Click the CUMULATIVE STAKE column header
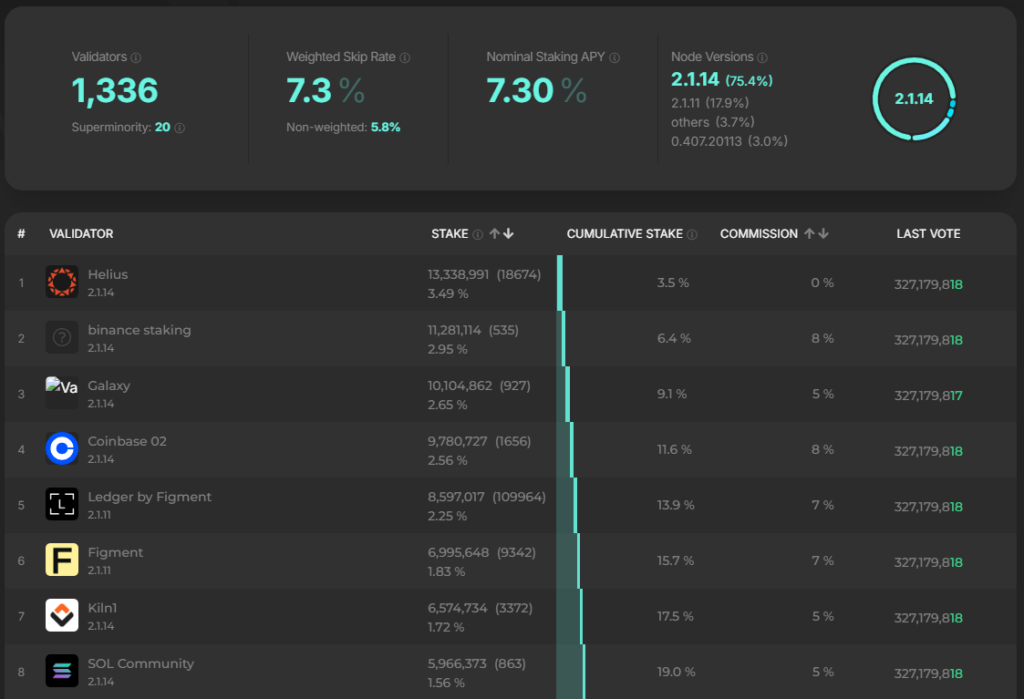This screenshot has width=1024, height=699. pos(624,234)
